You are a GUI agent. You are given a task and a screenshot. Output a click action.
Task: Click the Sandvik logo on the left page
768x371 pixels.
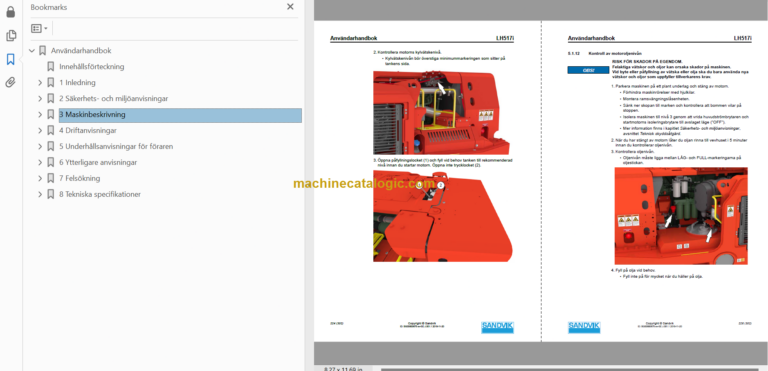coord(497,327)
